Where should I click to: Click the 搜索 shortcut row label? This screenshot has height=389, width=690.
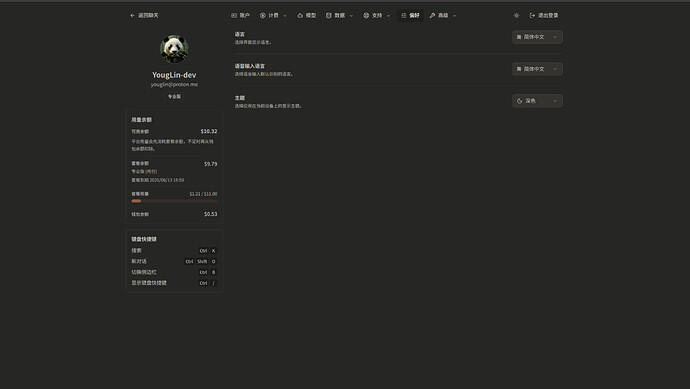pyautogui.click(x=136, y=250)
